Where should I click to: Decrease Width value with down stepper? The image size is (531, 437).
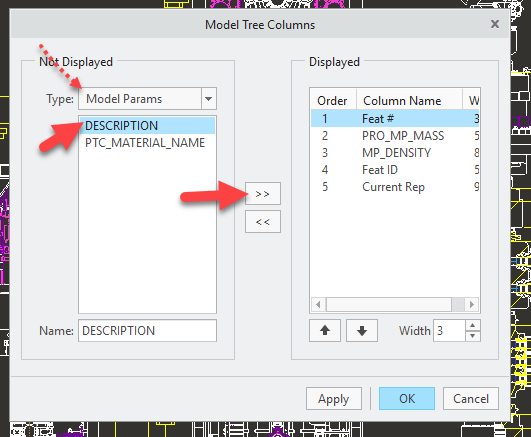pyautogui.click(x=473, y=336)
